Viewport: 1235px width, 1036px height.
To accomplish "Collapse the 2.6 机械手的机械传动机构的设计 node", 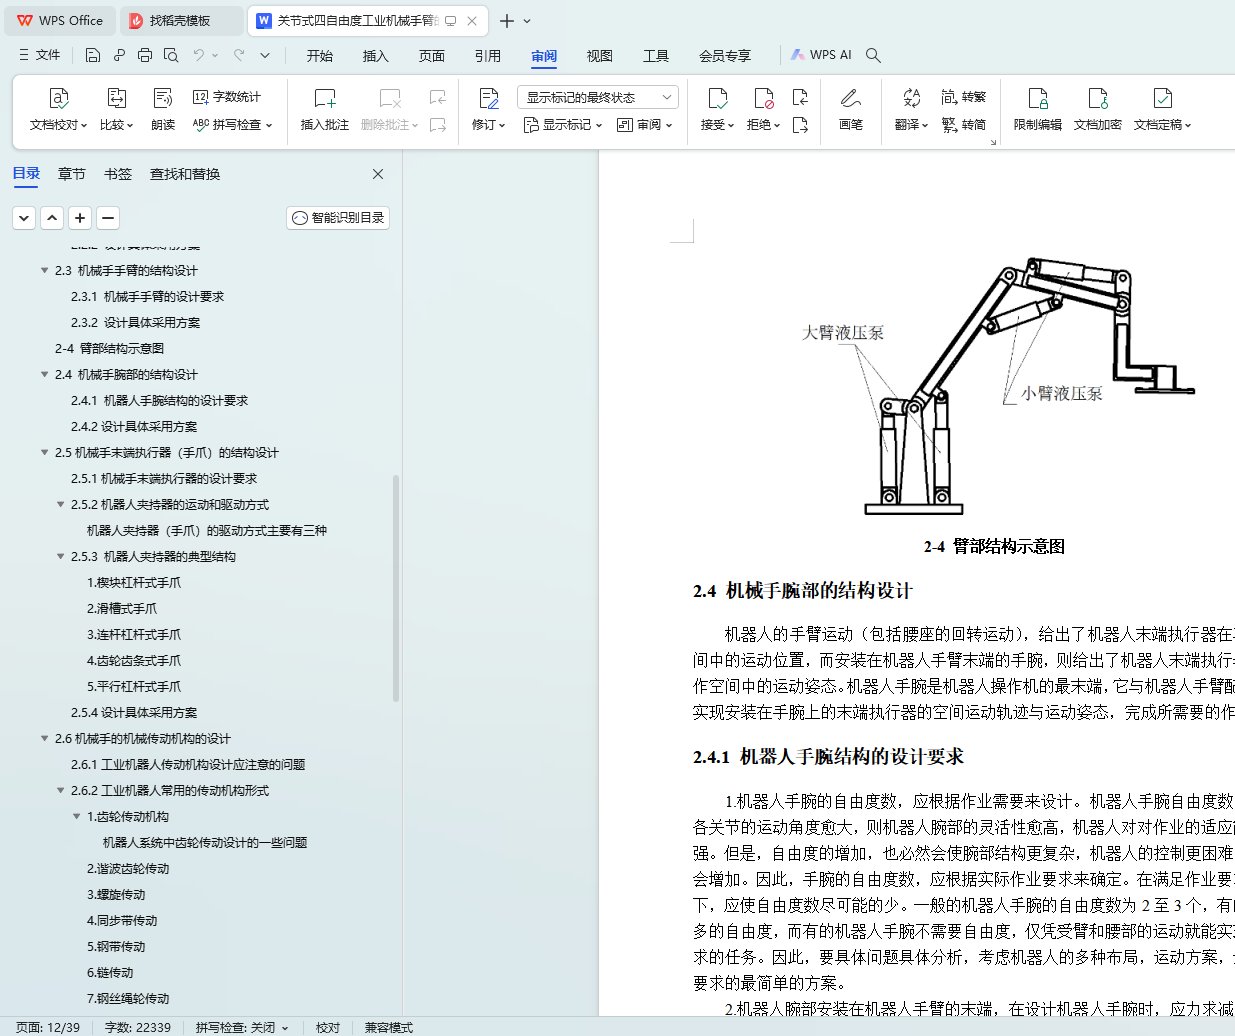I will [x=45, y=739].
